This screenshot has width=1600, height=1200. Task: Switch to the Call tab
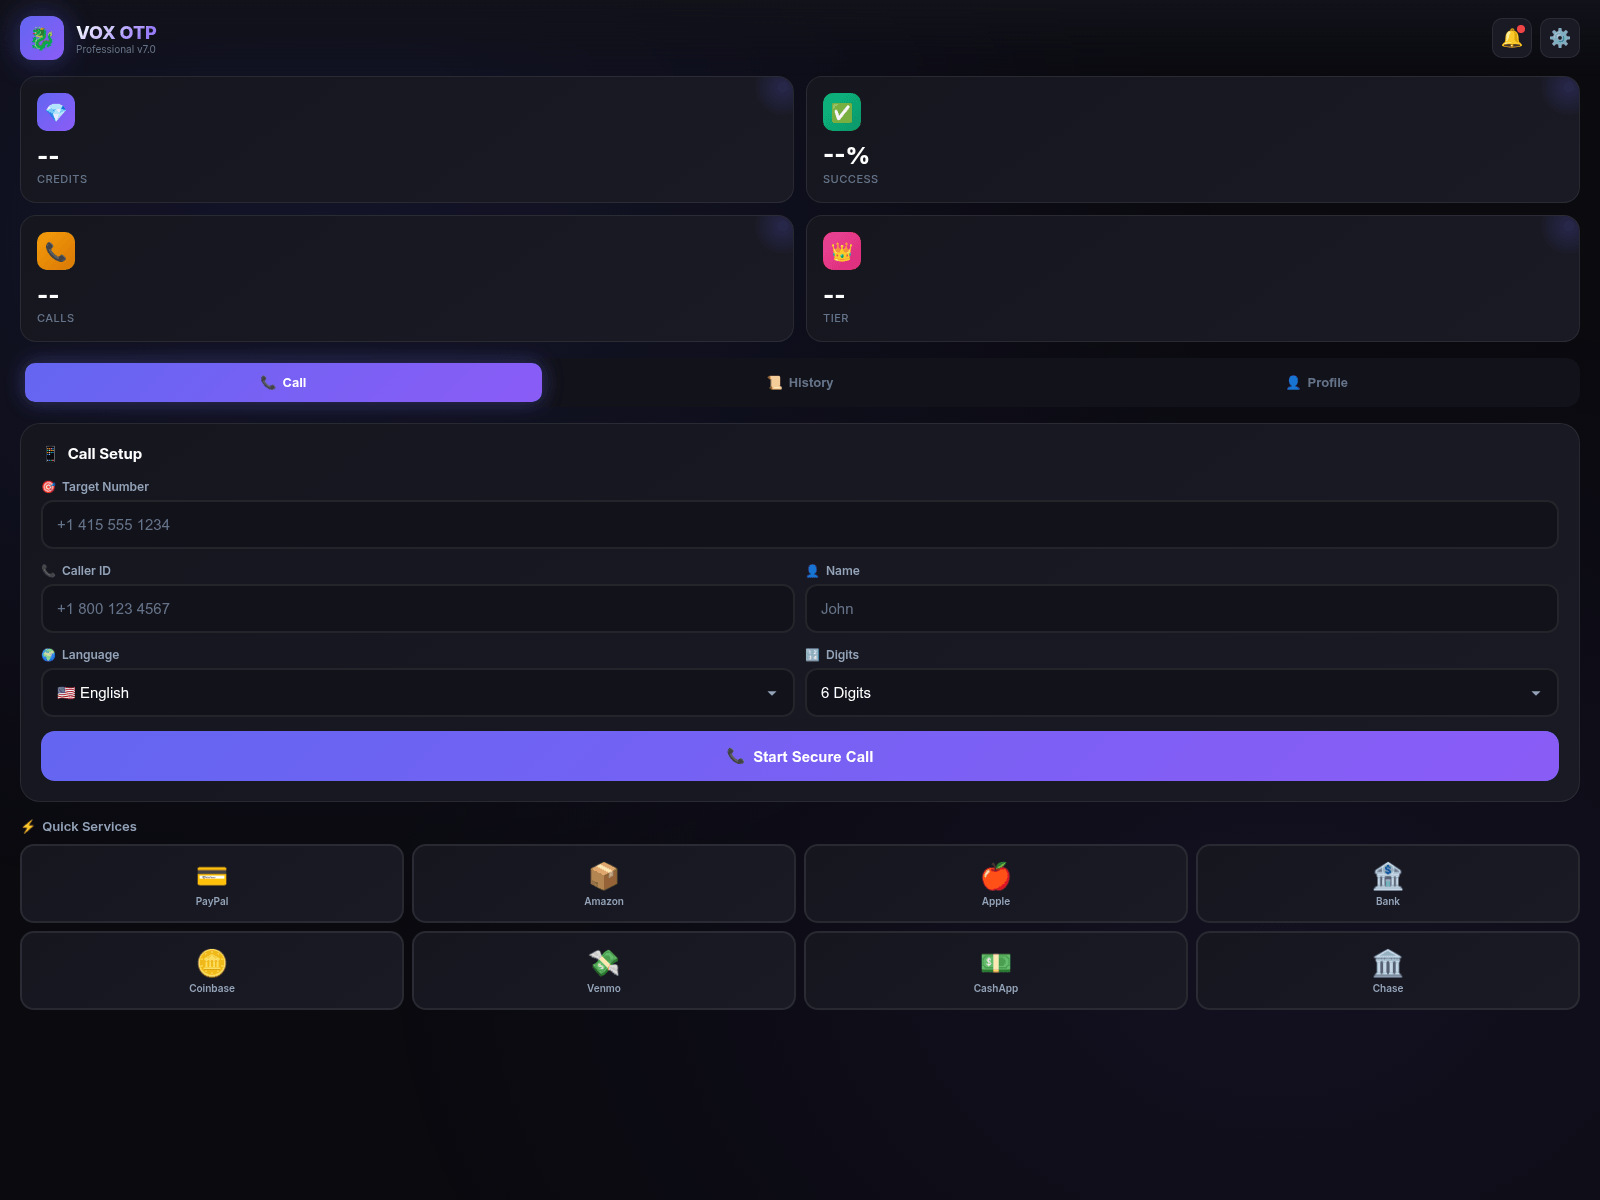pos(283,382)
